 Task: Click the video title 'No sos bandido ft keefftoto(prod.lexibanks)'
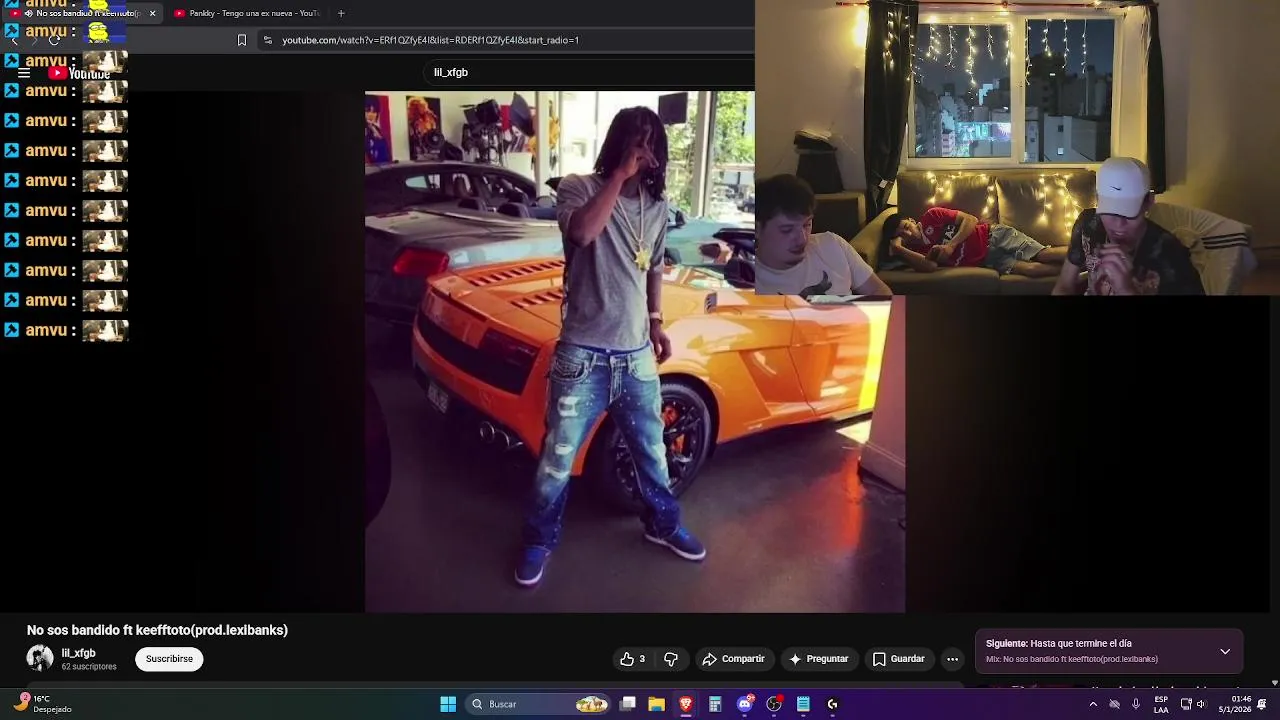tap(157, 630)
